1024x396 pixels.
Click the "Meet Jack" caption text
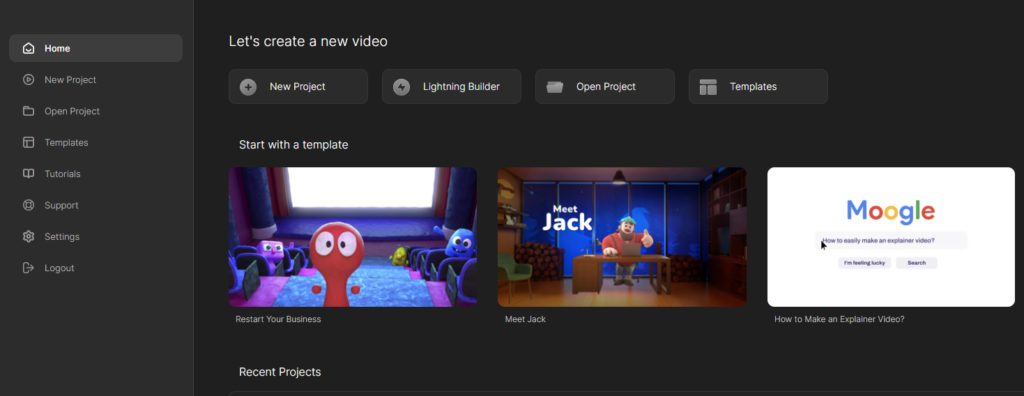(x=525, y=320)
